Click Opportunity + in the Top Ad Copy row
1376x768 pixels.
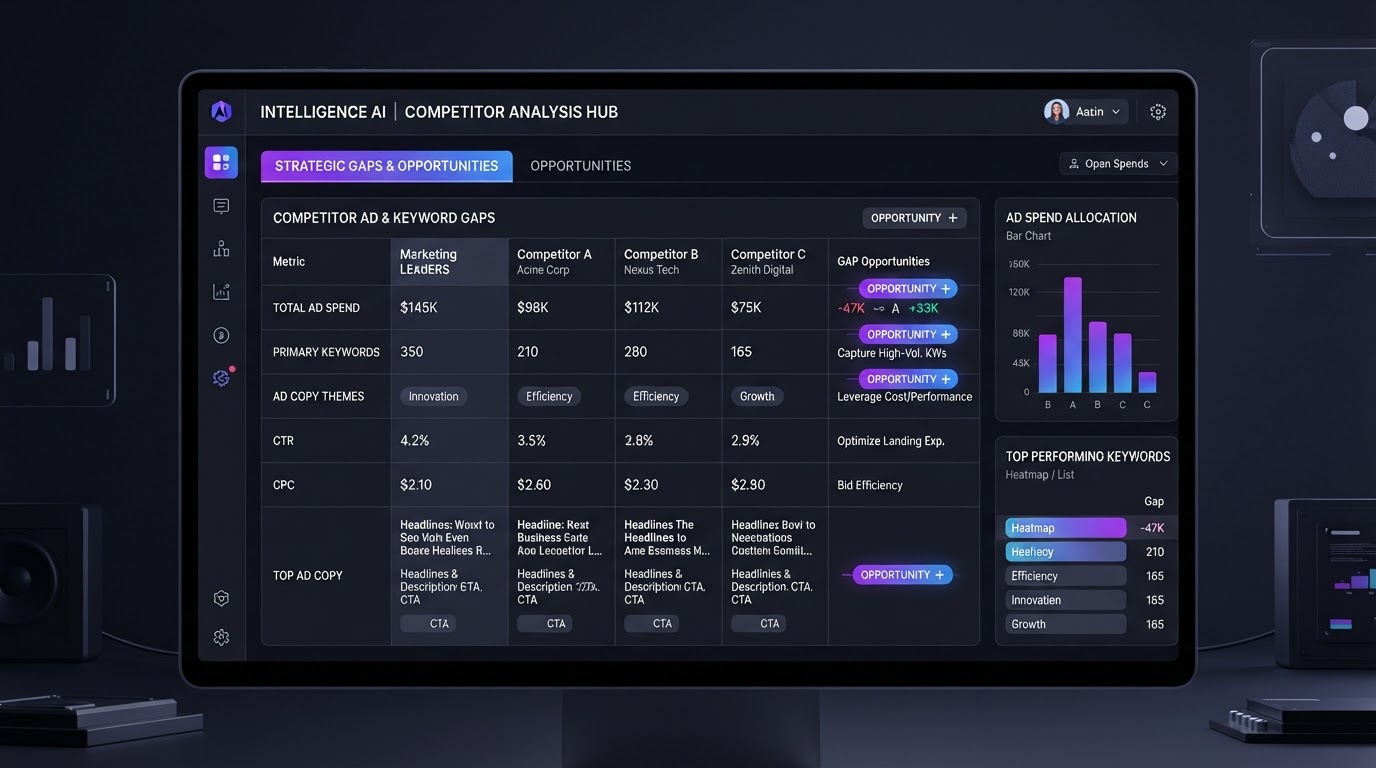(902, 575)
